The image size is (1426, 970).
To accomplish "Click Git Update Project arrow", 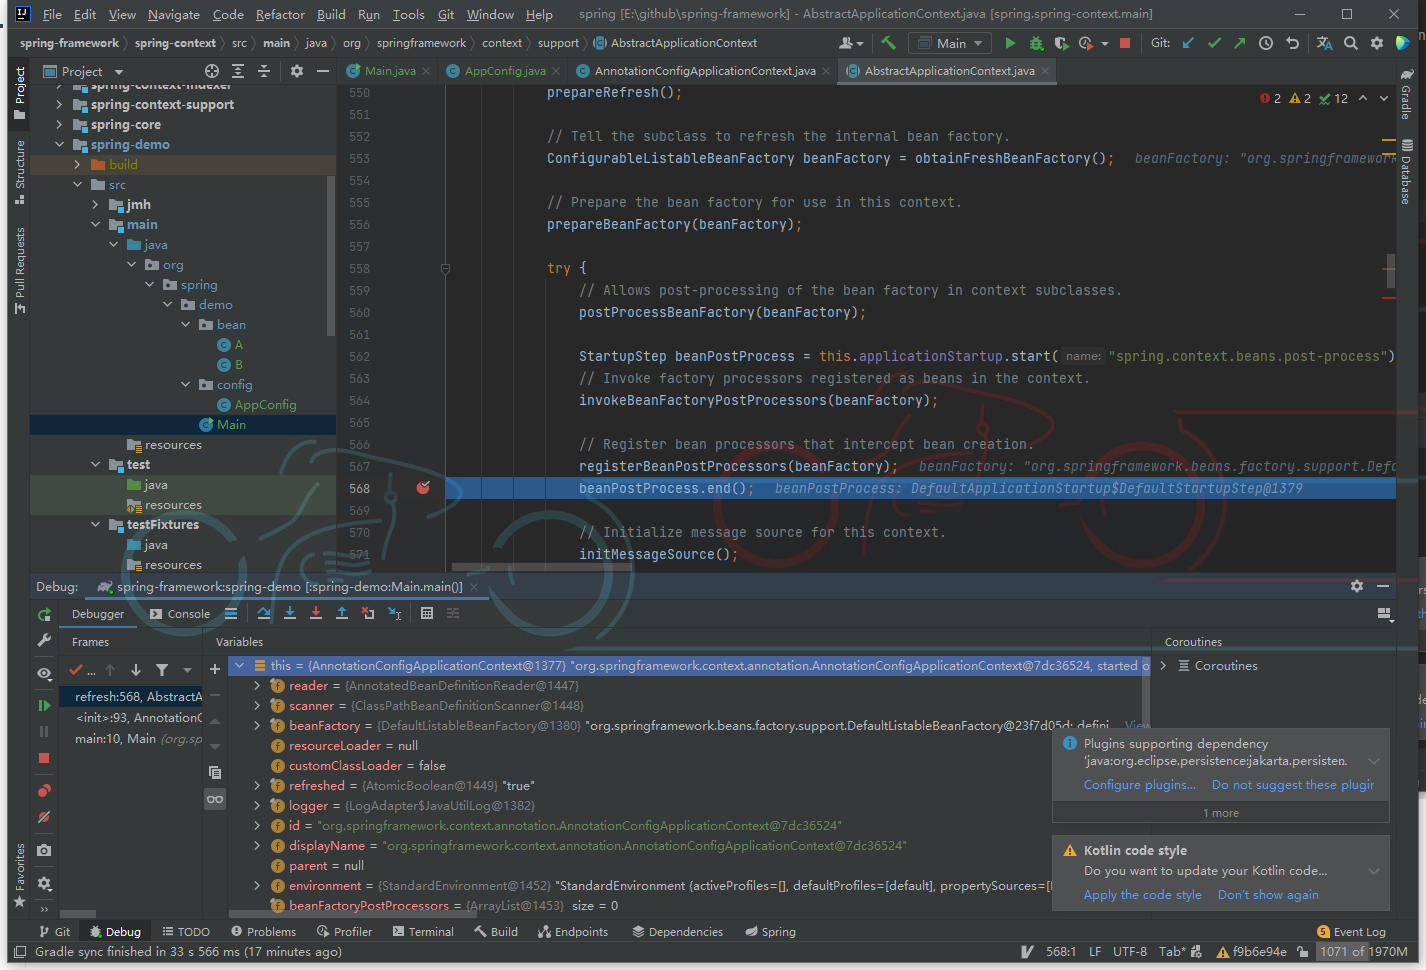I will 1188,43.
